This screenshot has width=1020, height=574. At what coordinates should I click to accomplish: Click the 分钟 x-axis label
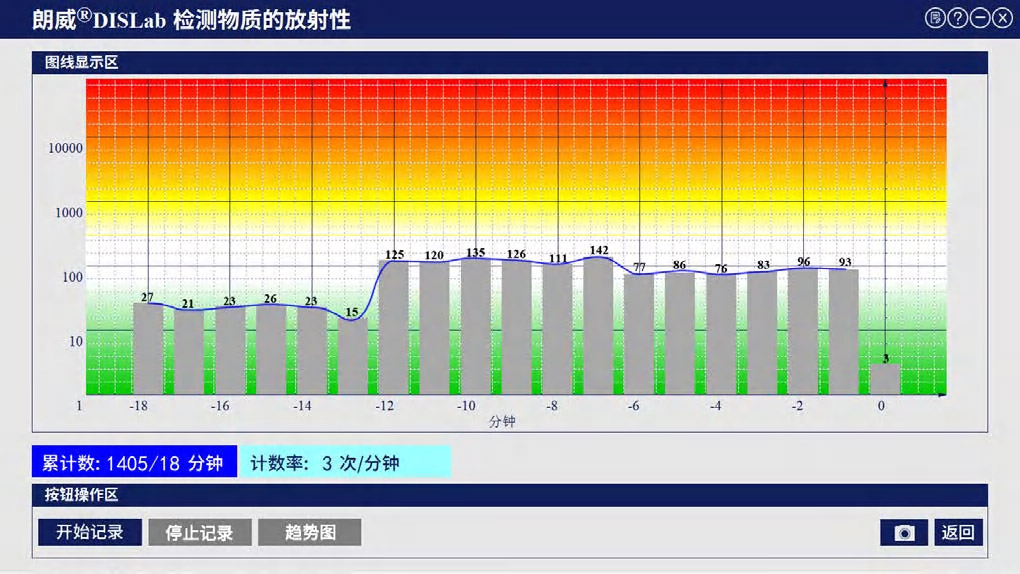click(502, 422)
